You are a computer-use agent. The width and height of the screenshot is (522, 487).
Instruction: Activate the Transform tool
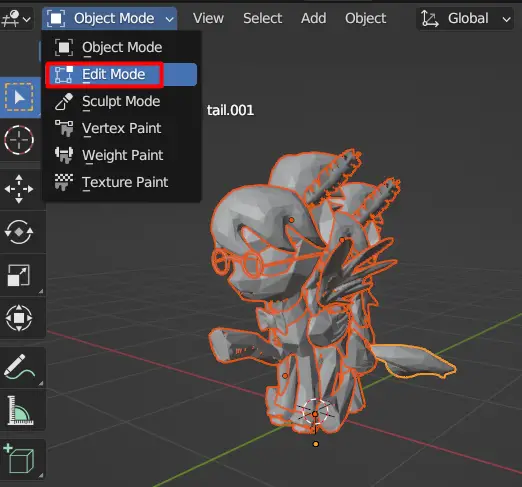[x=19, y=318]
